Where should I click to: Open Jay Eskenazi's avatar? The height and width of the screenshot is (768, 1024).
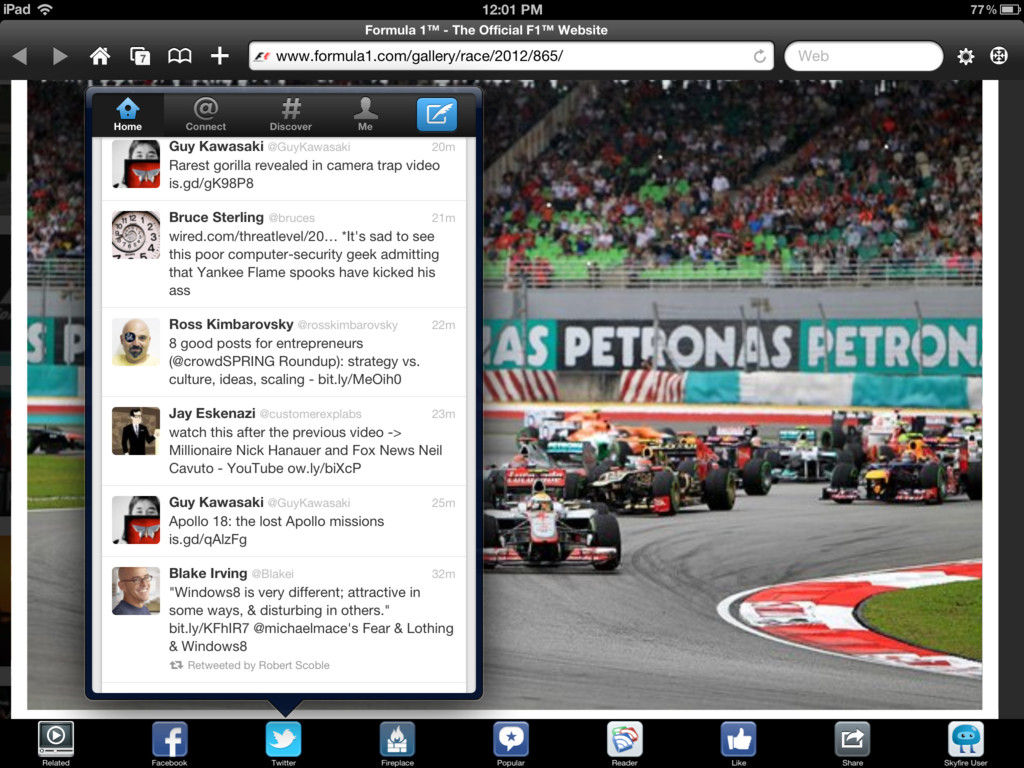click(136, 431)
